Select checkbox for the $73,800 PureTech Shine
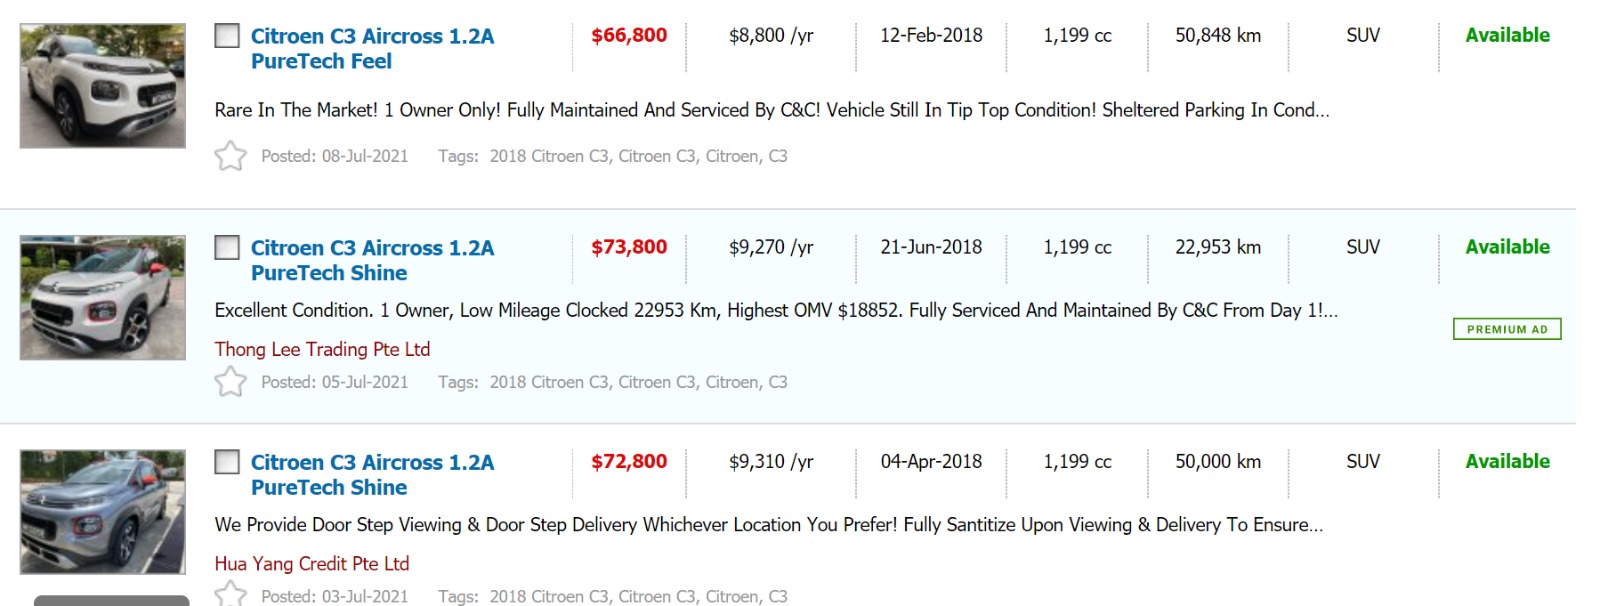Viewport: 1600px width, 606px height. pos(228,248)
